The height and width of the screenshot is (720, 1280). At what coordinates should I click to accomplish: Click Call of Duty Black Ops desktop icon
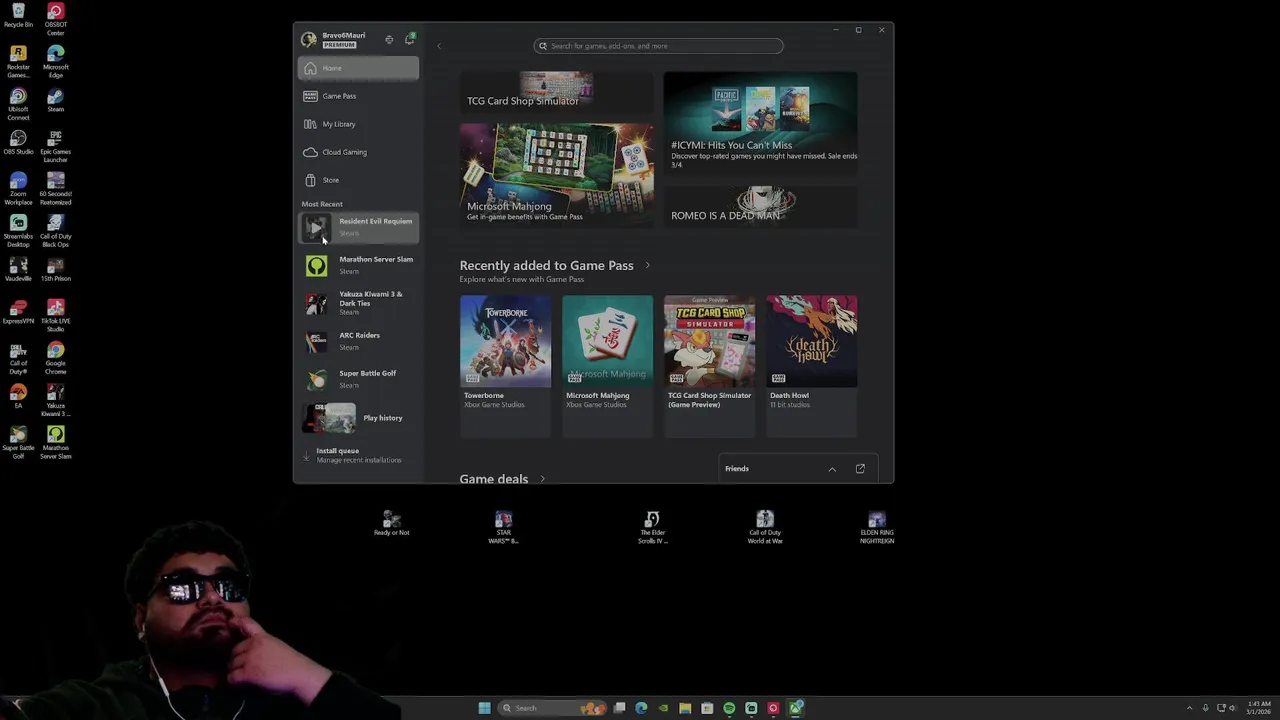coord(56,231)
